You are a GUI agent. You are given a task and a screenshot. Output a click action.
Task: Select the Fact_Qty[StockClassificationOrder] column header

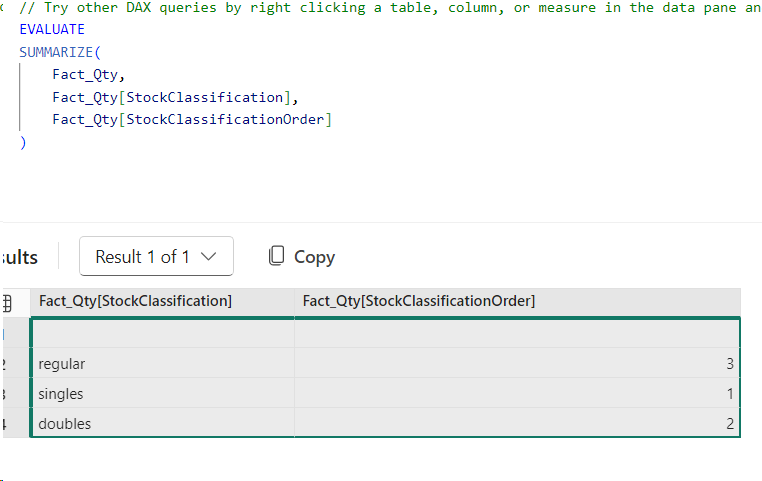(517, 301)
